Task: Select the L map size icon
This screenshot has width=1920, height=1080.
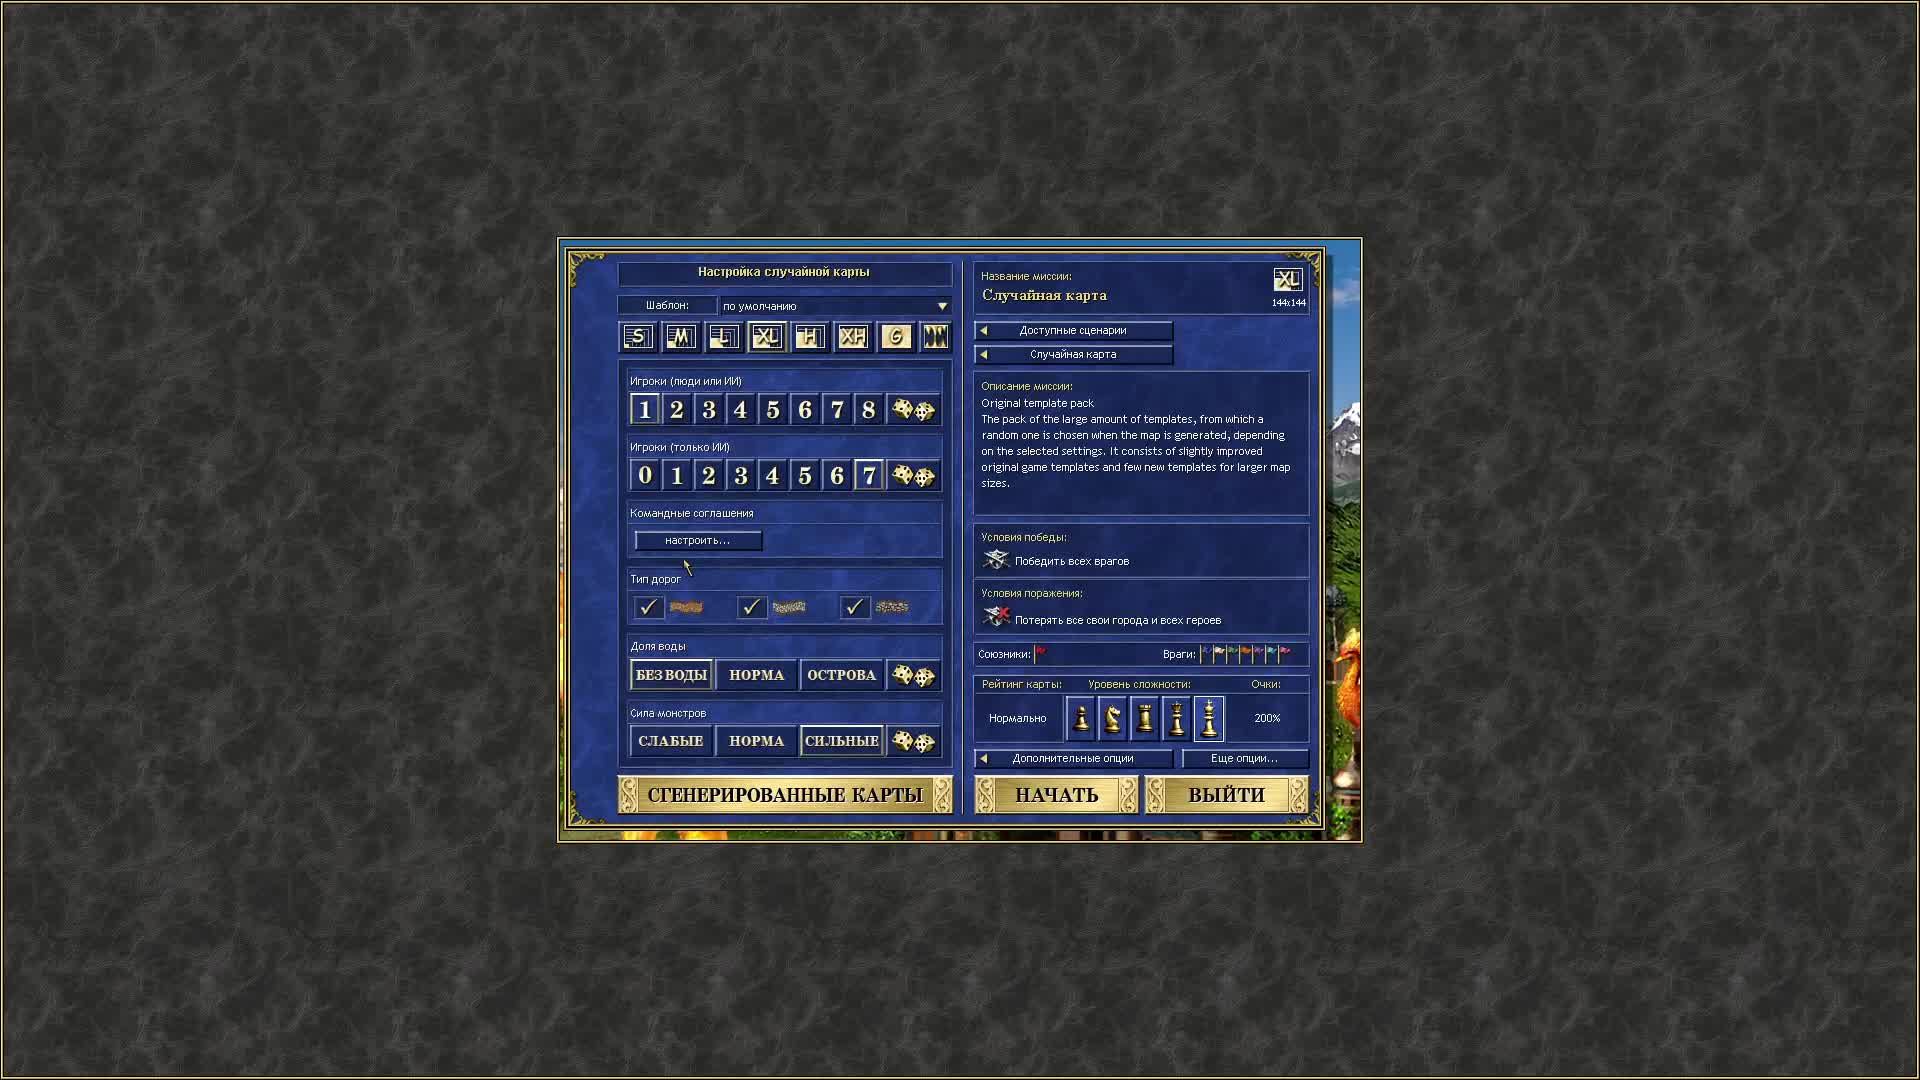Action: click(x=724, y=337)
